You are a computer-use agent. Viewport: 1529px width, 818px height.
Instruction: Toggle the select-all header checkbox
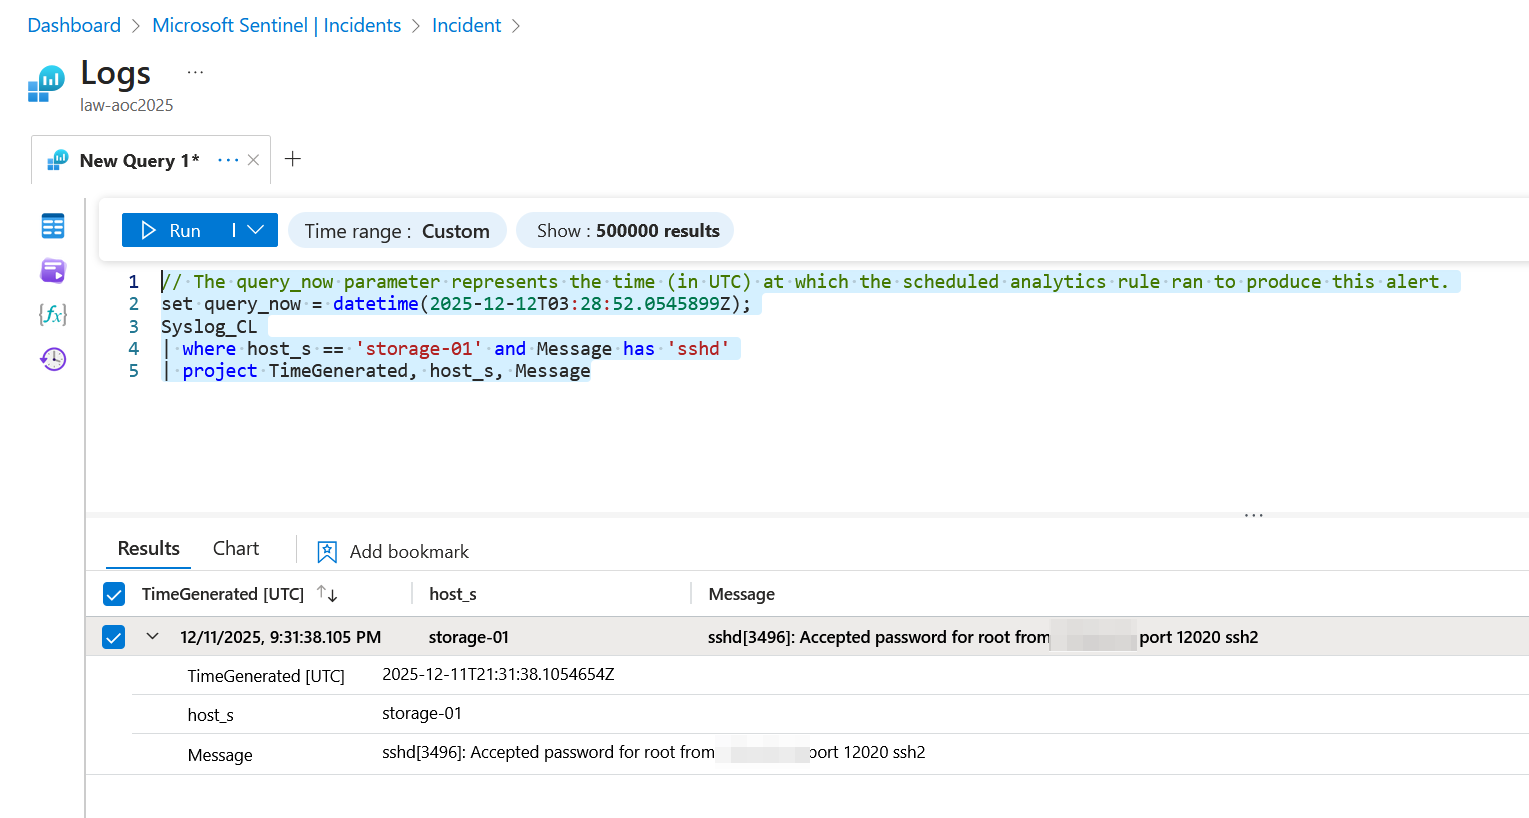tap(114, 595)
